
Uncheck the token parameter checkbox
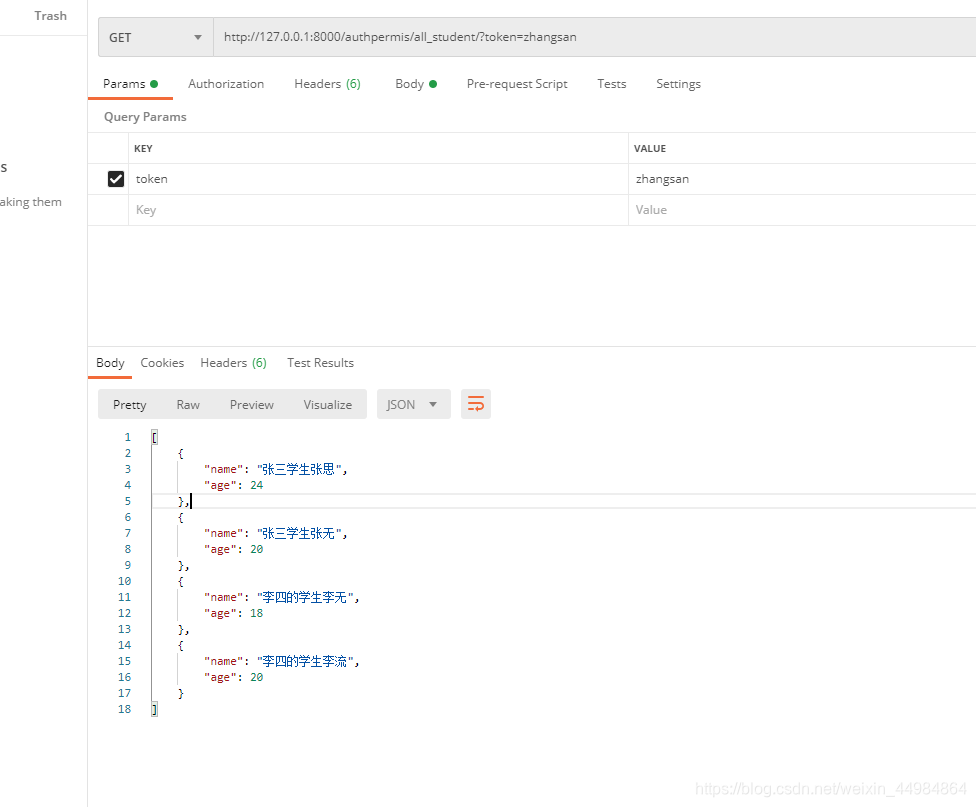[116, 179]
